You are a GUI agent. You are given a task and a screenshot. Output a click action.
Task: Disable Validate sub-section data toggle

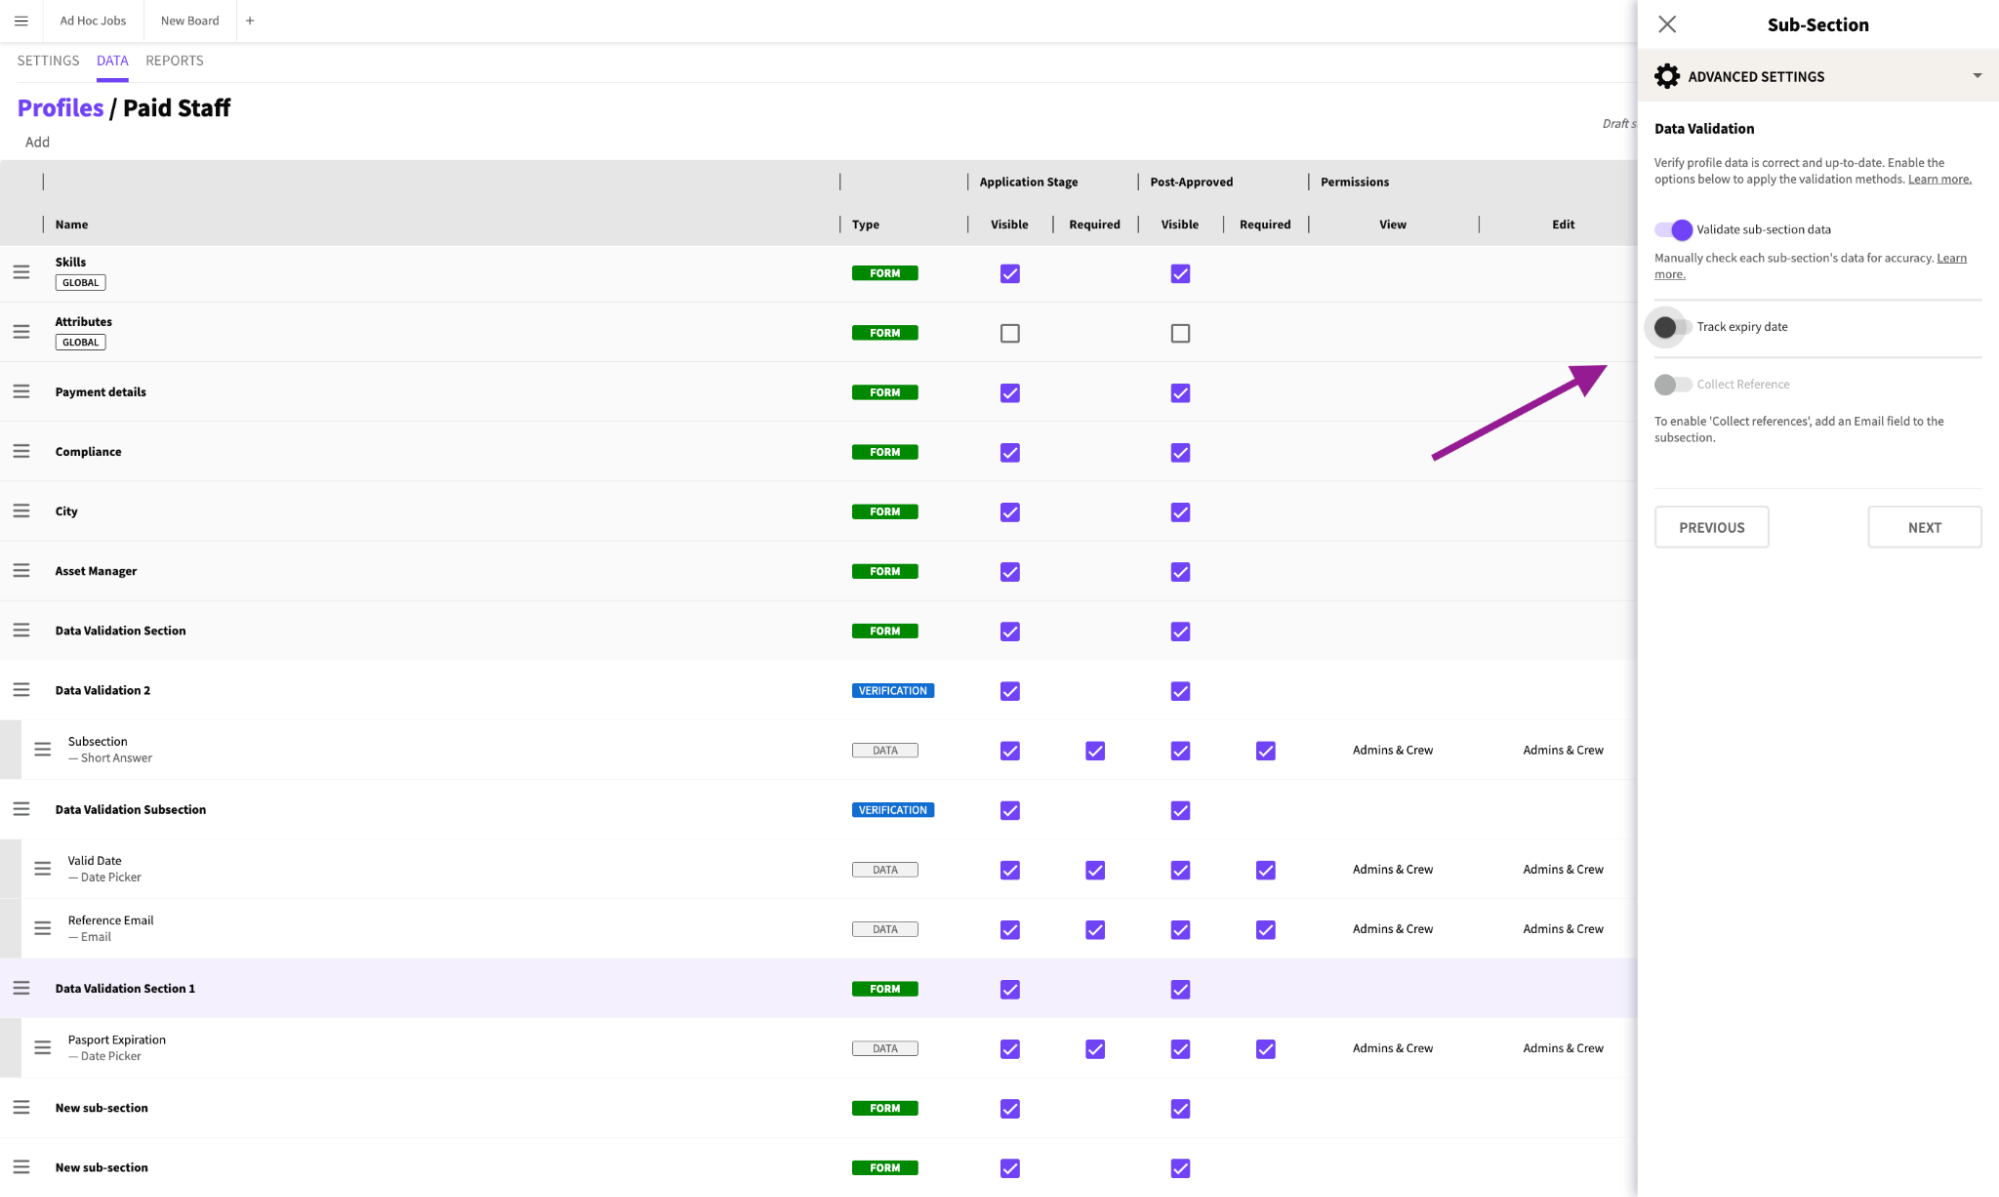pos(1673,230)
